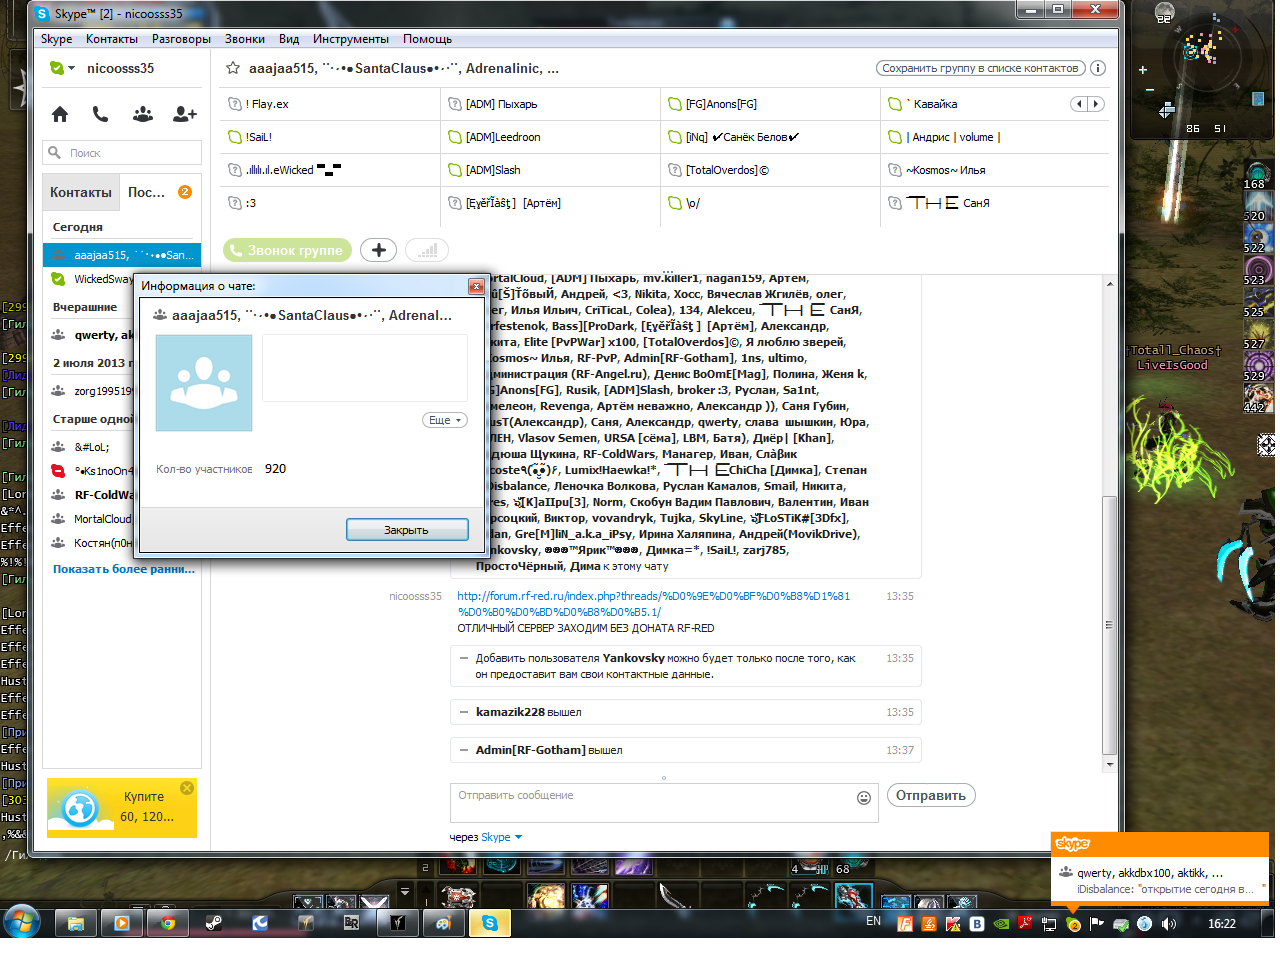Close the Skype ad banner
The image size is (1280, 960).
coord(187,788)
